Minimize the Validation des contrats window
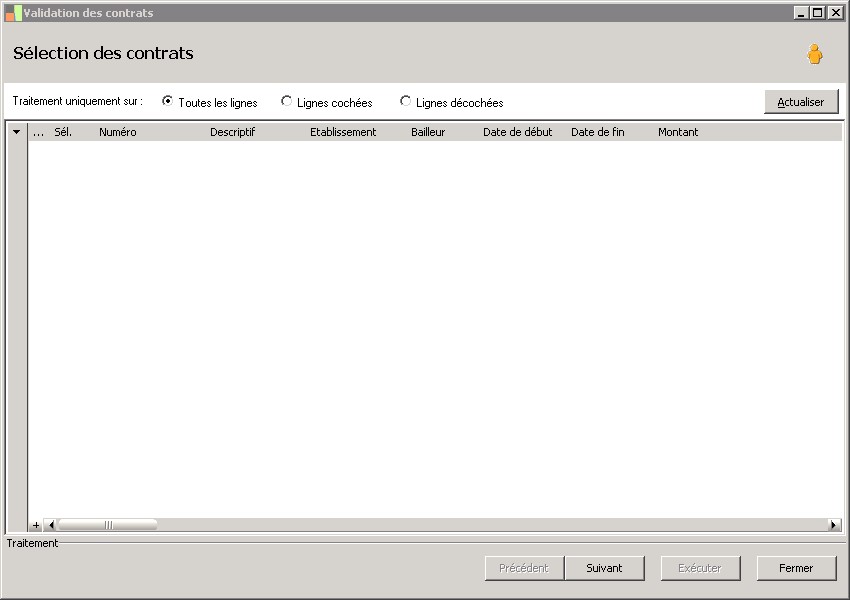Viewport: 850px width, 600px height. pos(801,12)
